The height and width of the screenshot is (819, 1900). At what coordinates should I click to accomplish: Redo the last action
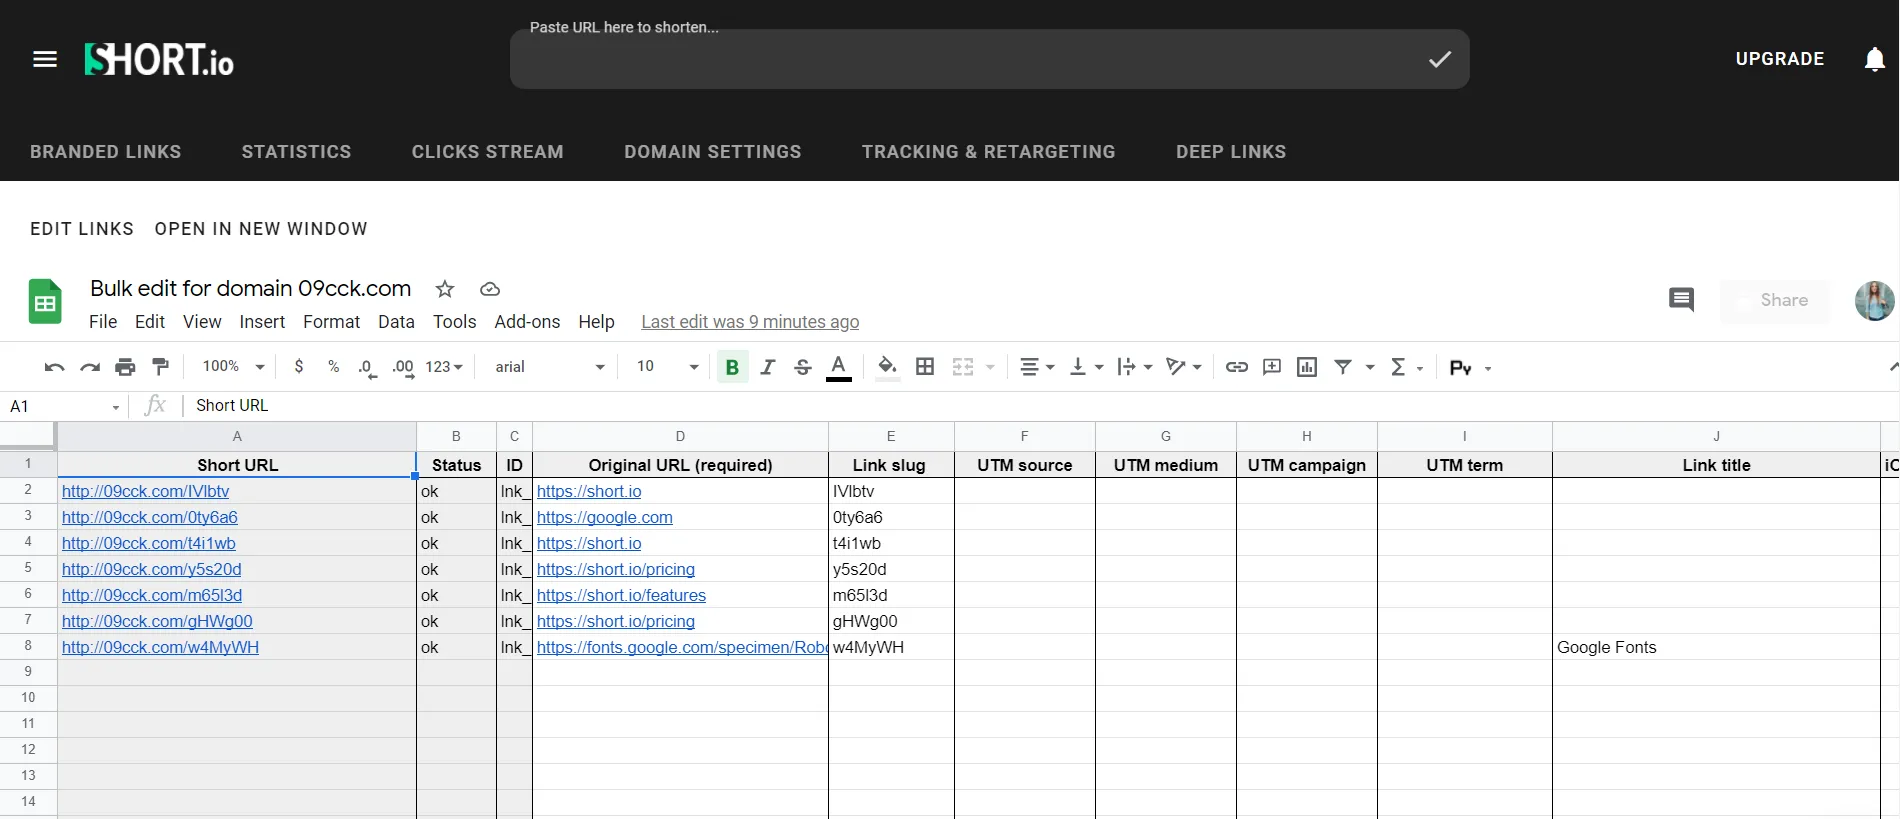(x=90, y=367)
